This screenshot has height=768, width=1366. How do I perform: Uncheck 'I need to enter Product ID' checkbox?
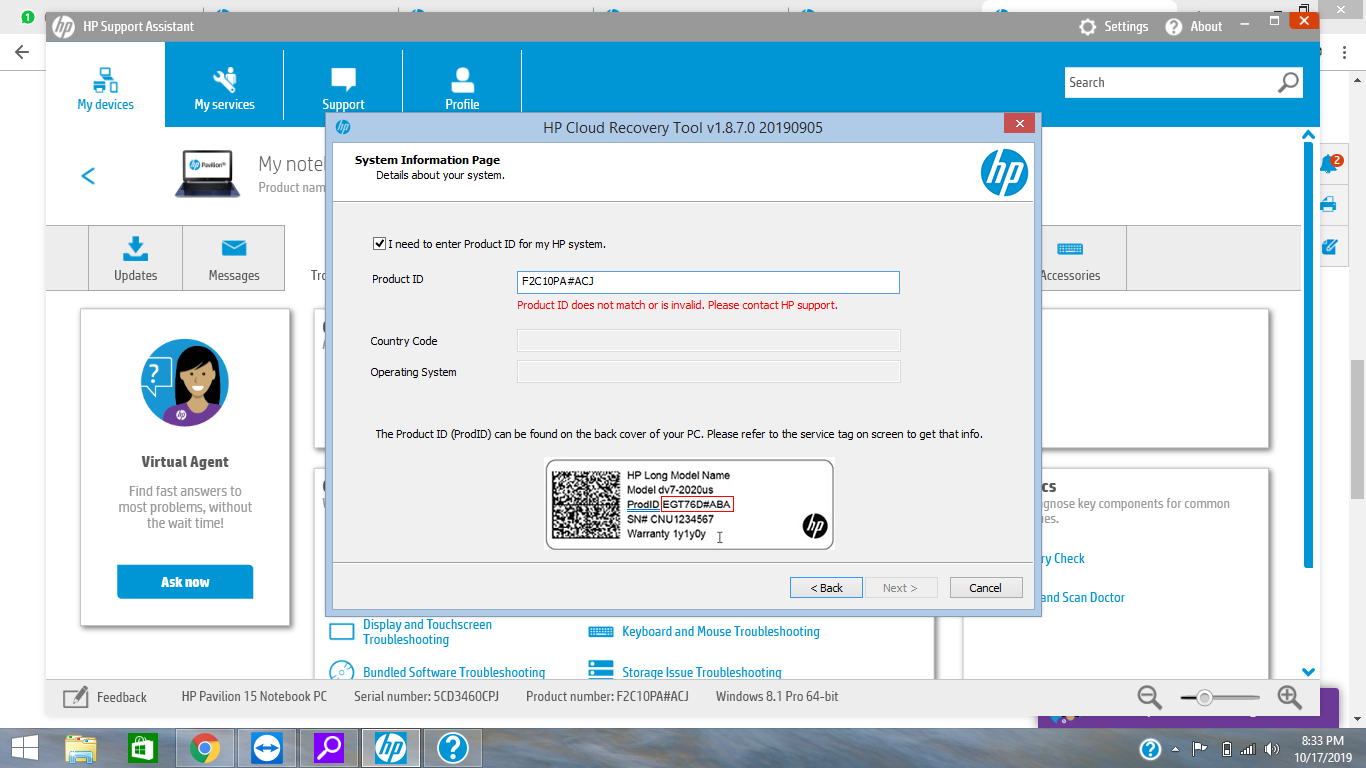[379, 243]
